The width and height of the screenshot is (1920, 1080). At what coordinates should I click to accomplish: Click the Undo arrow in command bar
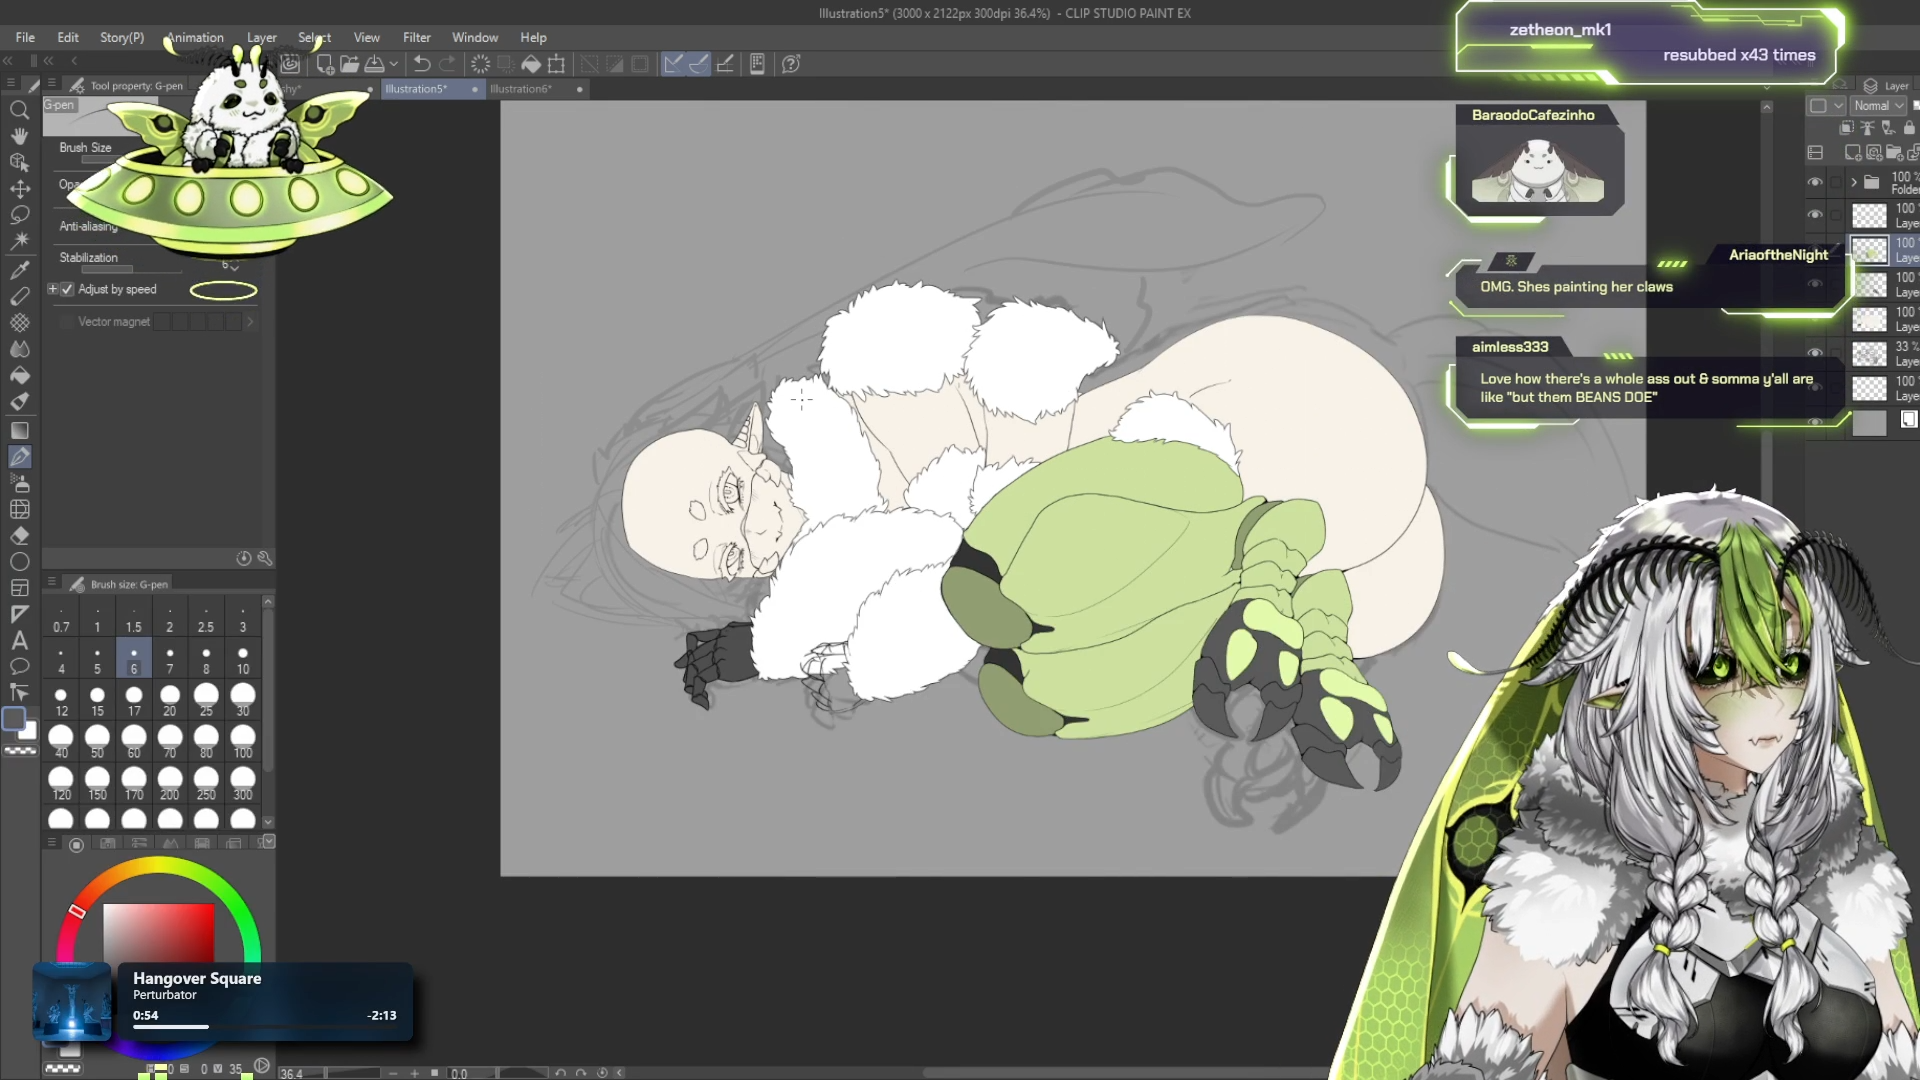pos(421,64)
